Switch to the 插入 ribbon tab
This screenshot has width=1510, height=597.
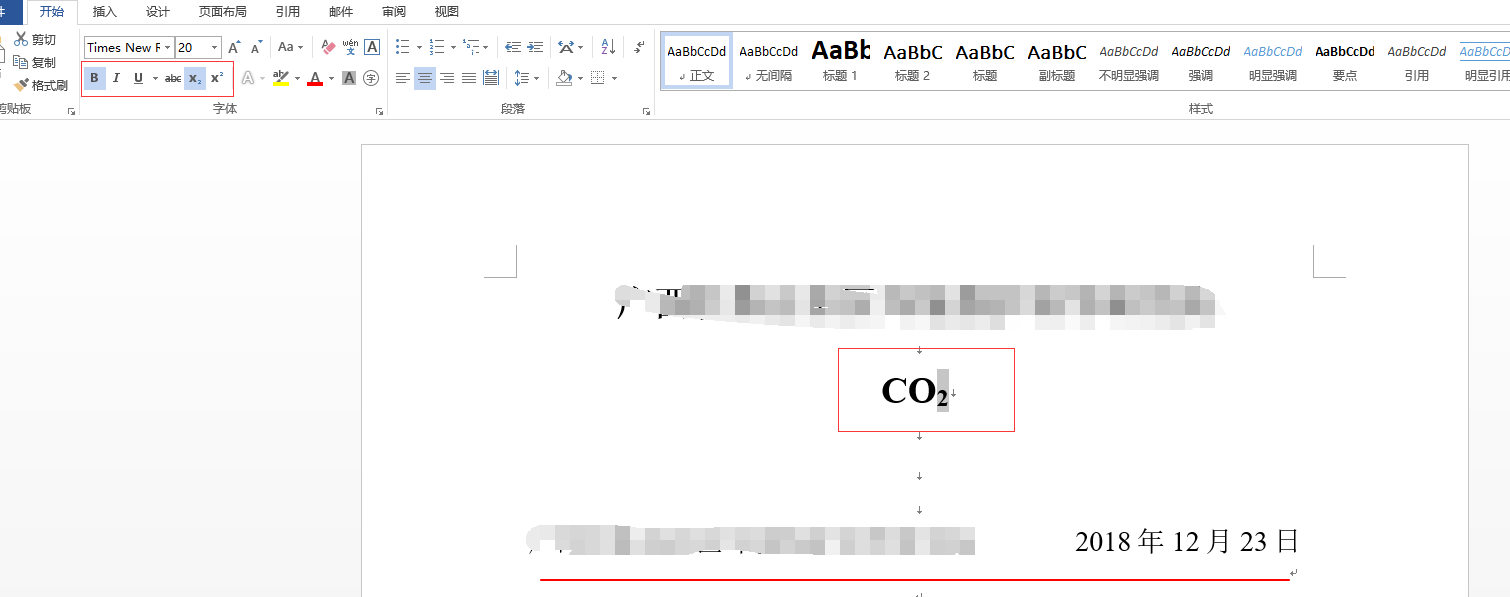click(x=104, y=12)
